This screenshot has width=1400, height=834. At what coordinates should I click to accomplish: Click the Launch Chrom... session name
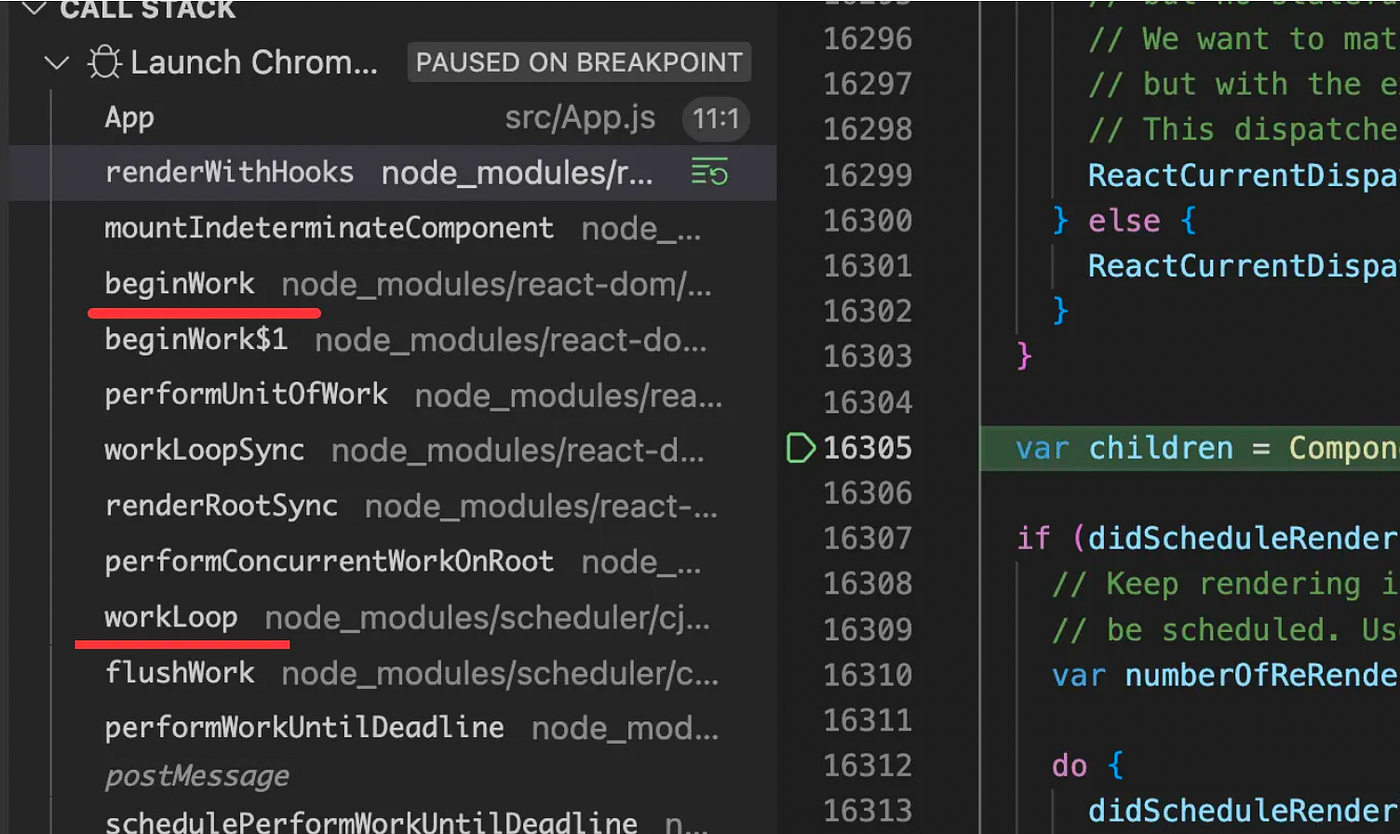(x=254, y=63)
